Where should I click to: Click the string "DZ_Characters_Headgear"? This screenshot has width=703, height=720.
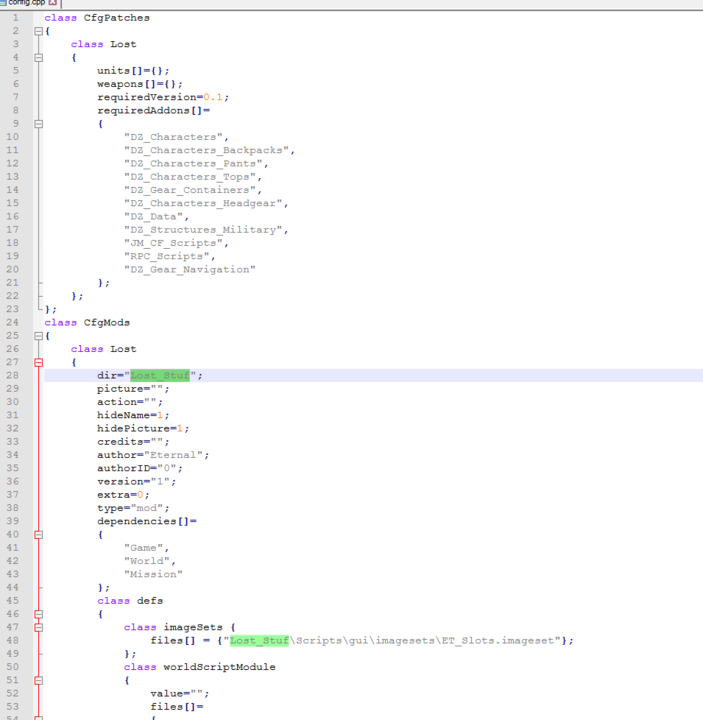tap(203, 203)
